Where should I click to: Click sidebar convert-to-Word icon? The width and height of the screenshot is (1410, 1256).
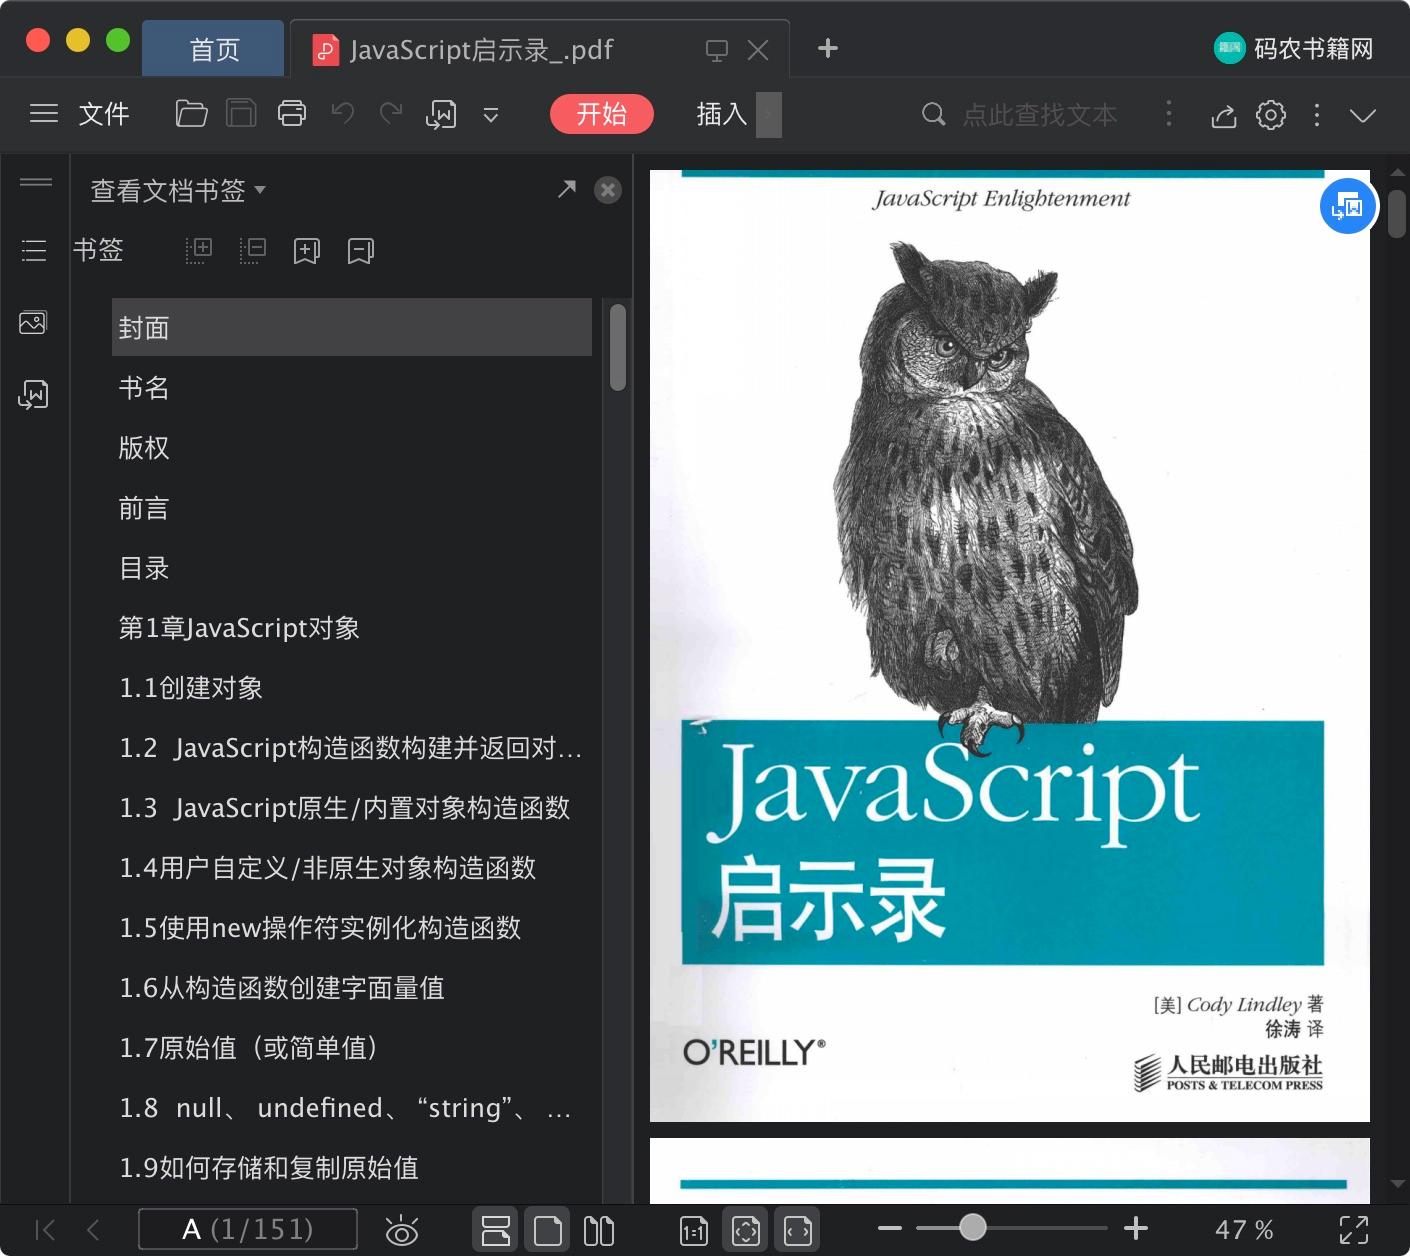[x=33, y=394]
